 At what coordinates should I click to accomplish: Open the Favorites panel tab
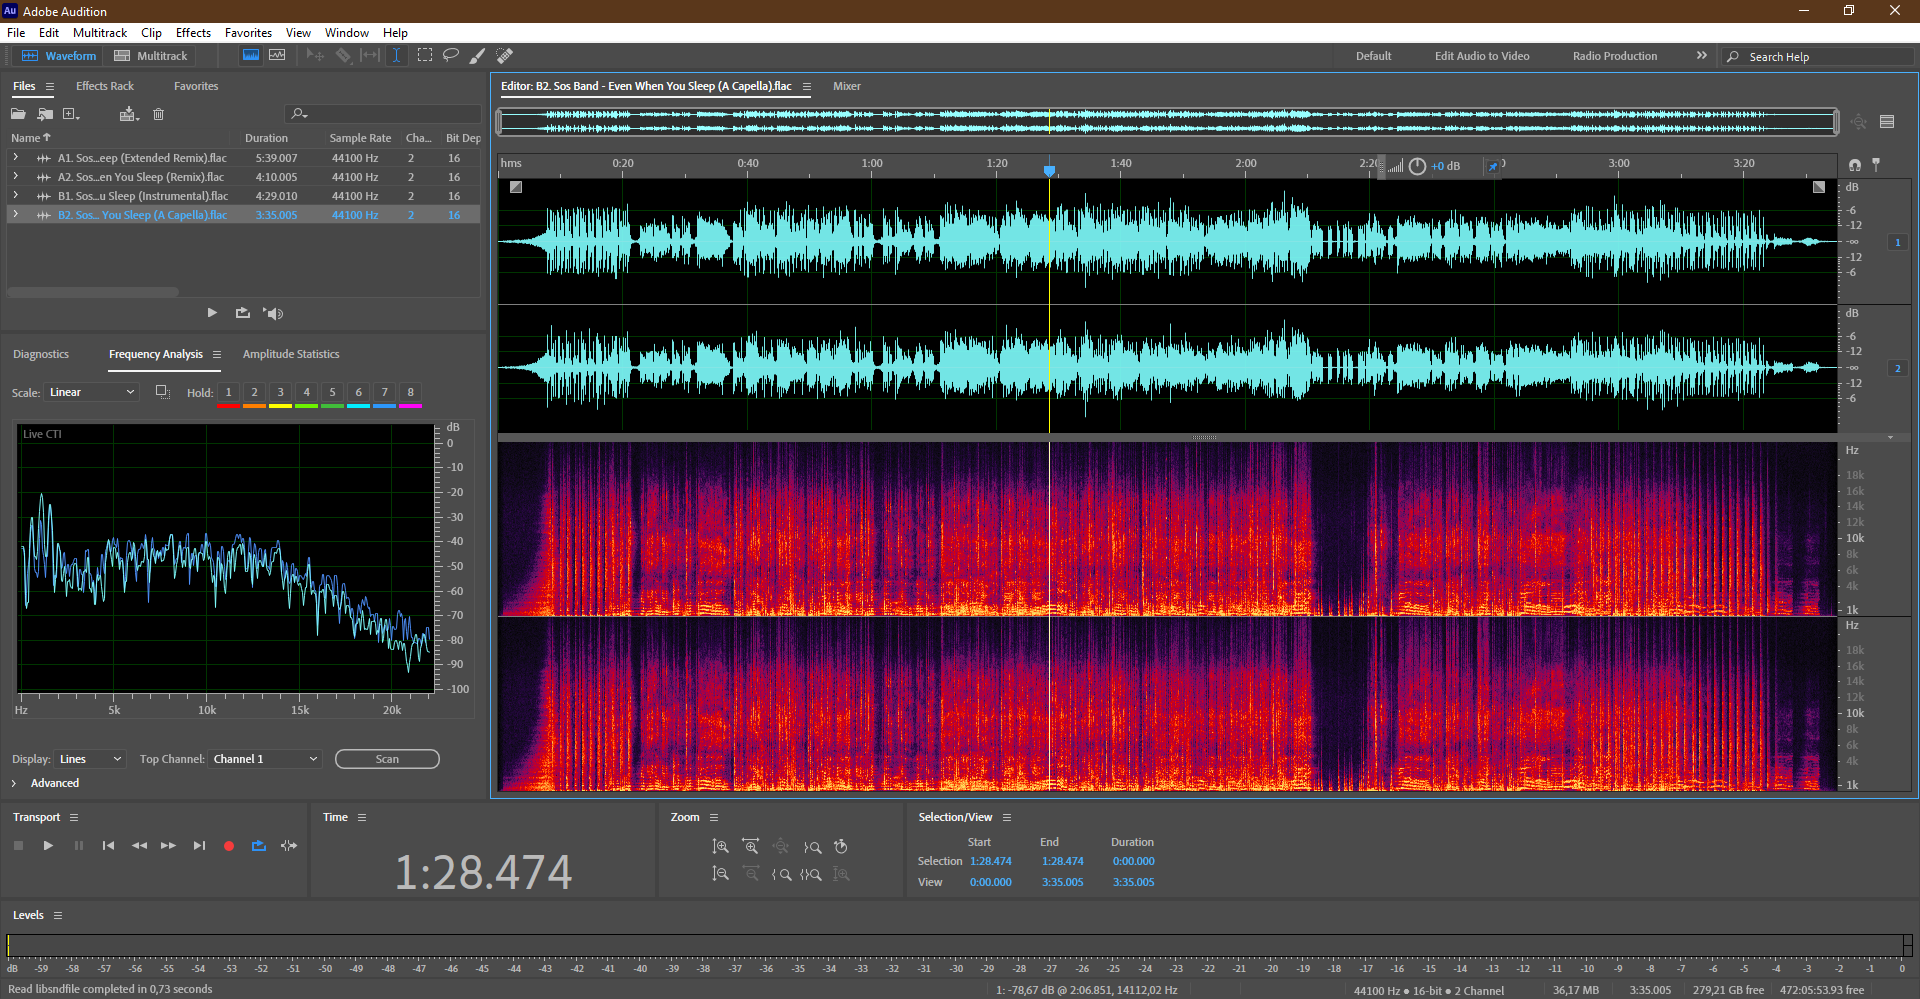(x=196, y=86)
